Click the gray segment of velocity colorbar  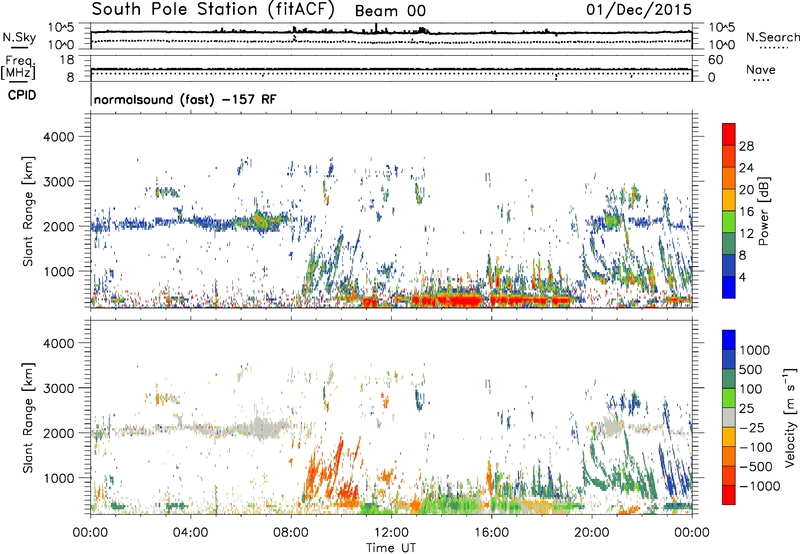point(729,417)
